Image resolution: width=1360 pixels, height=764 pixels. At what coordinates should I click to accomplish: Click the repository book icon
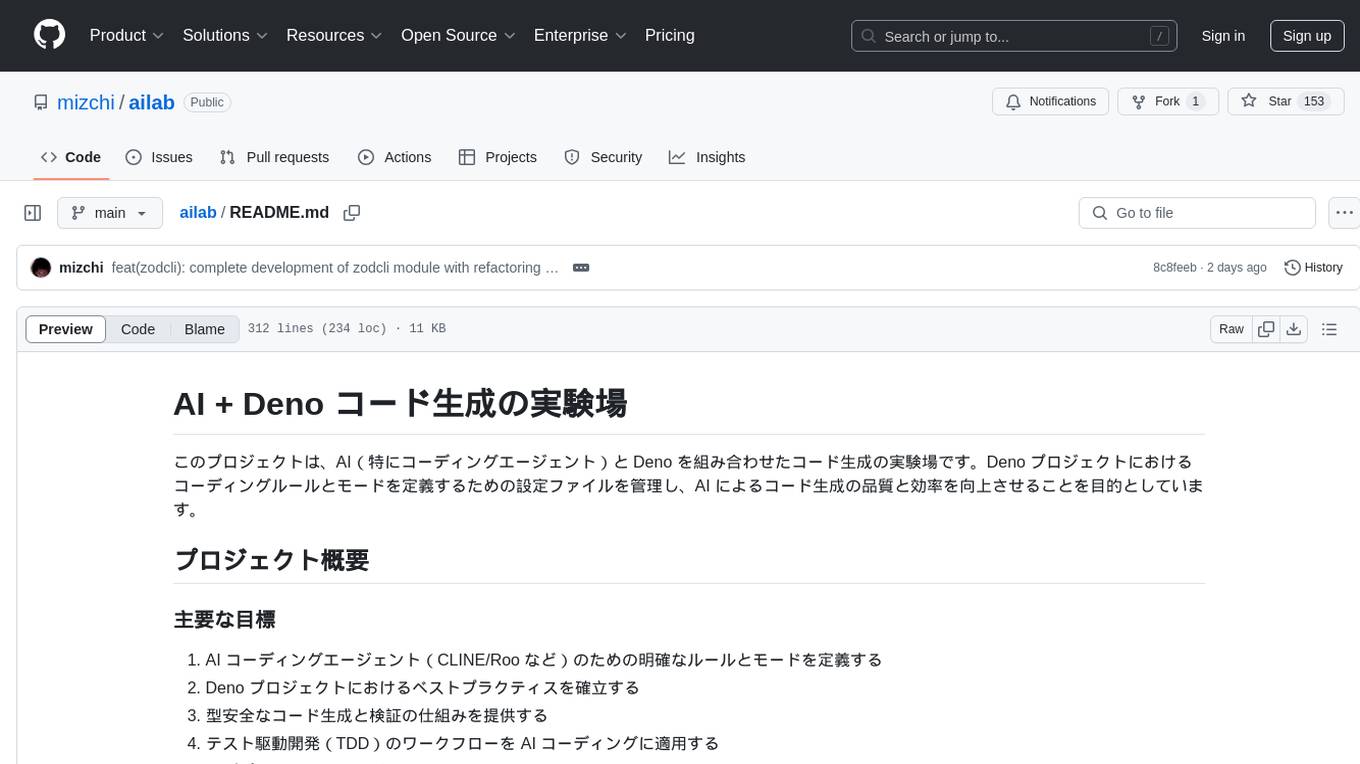[41, 102]
